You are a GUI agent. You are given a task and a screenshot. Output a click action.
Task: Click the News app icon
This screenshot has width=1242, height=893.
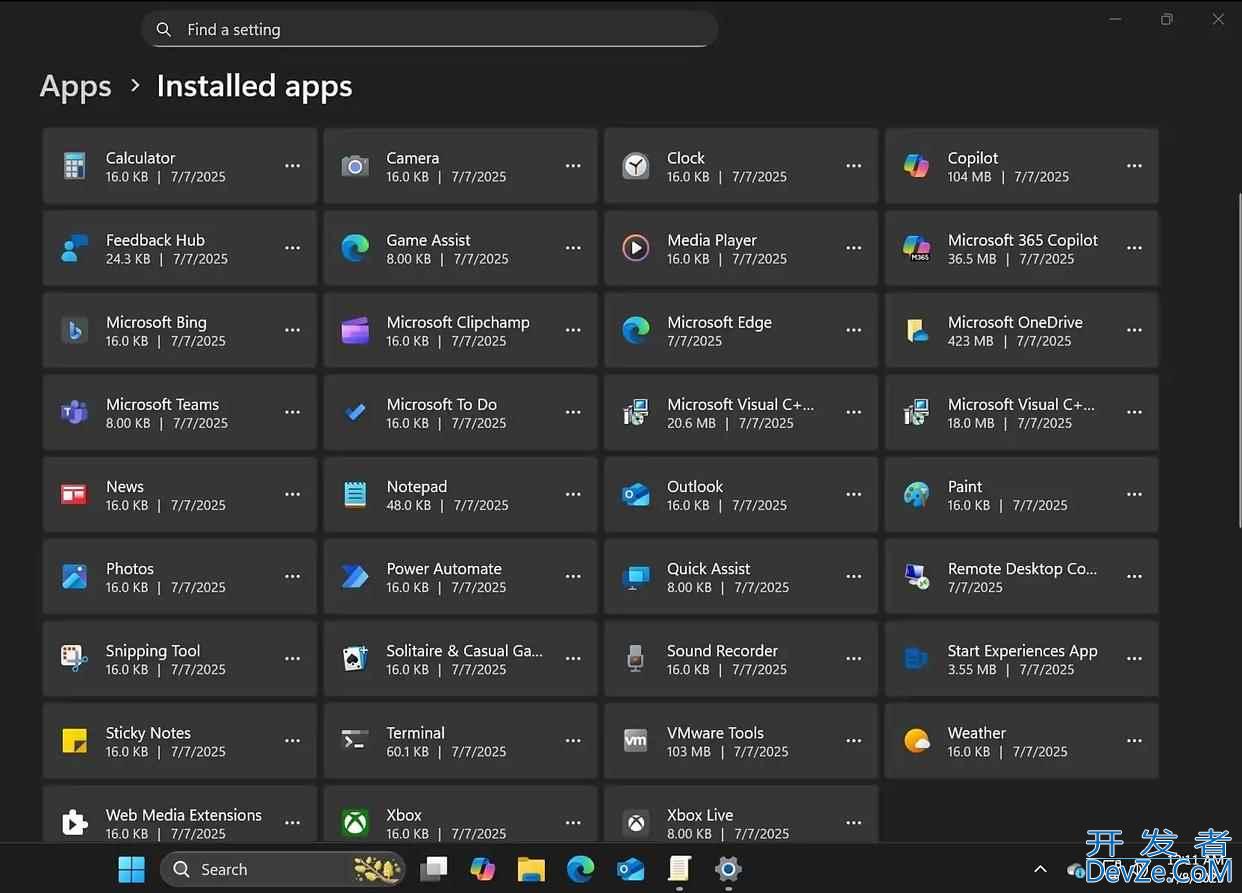click(x=74, y=494)
